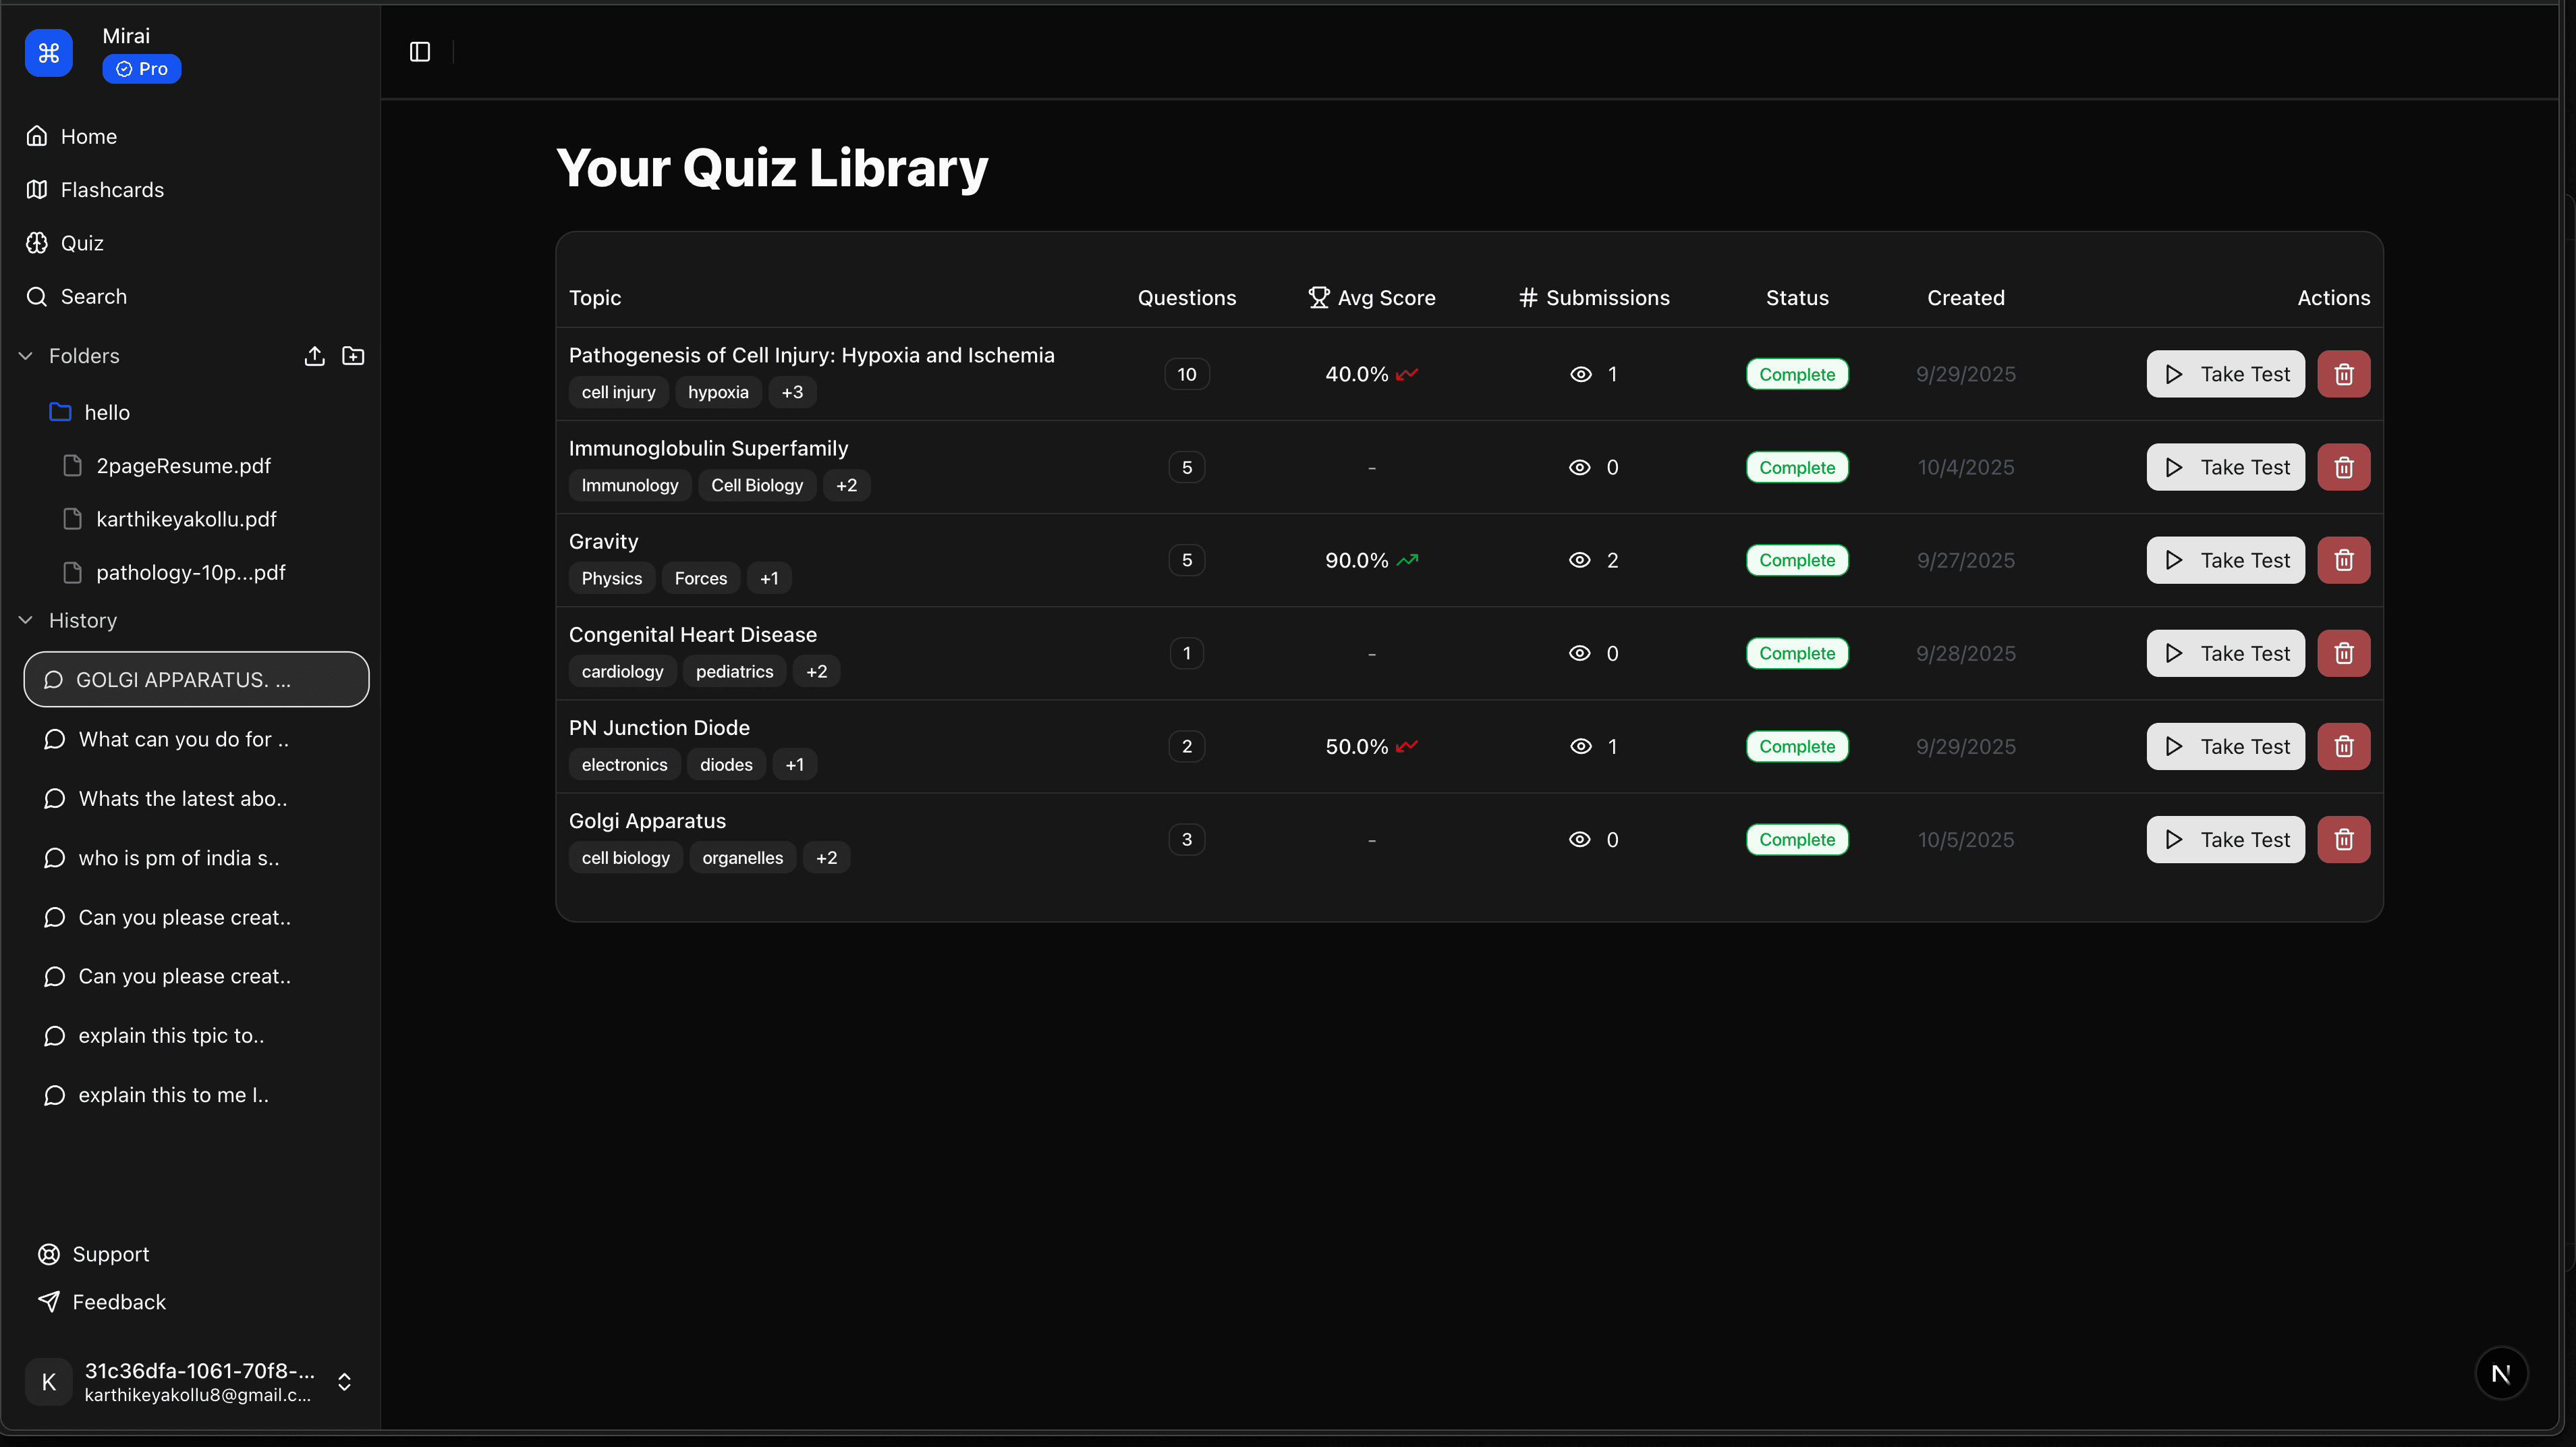This screenshot has height=1447, width=2576.
Task: Upload a file using the folder upload icon
Action: [x=314, y=356]
